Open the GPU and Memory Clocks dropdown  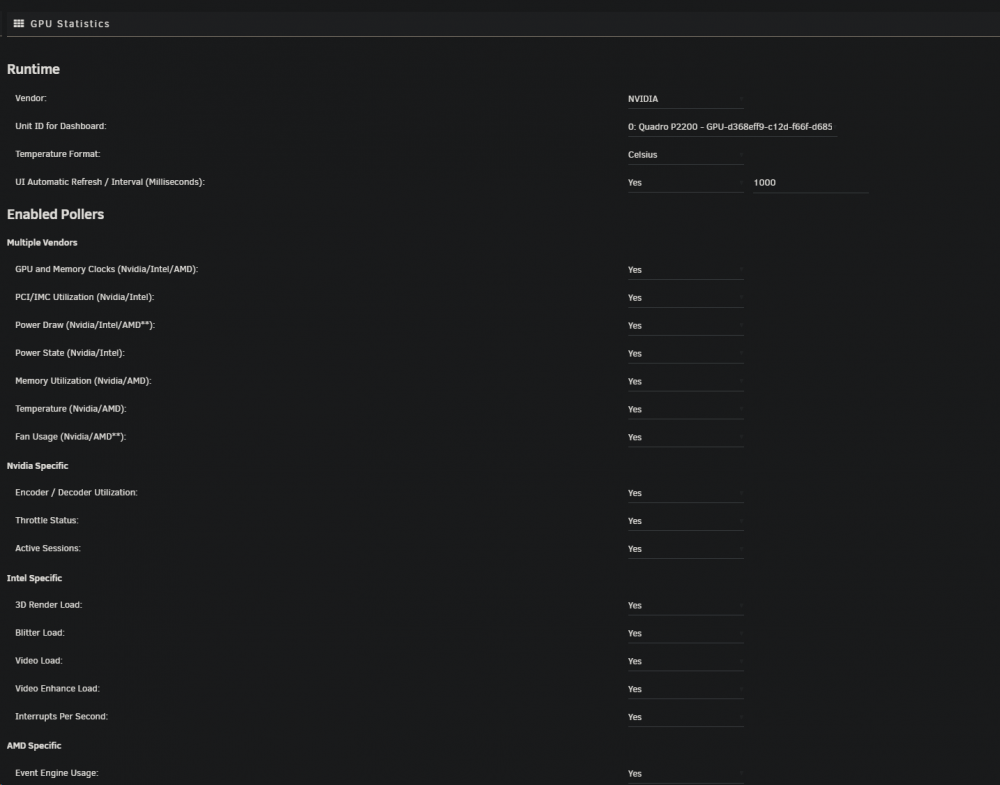click(686, 270)
